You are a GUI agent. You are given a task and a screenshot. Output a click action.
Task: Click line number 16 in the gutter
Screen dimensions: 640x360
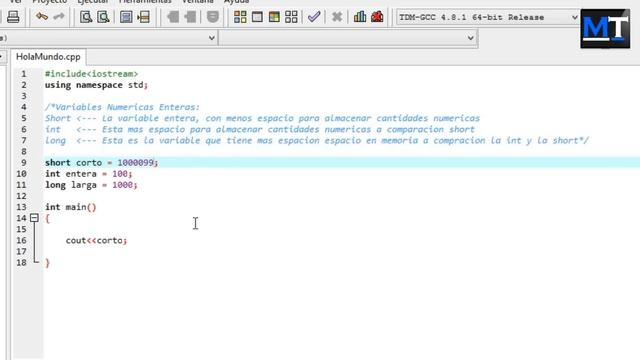(x=21, y=240)
